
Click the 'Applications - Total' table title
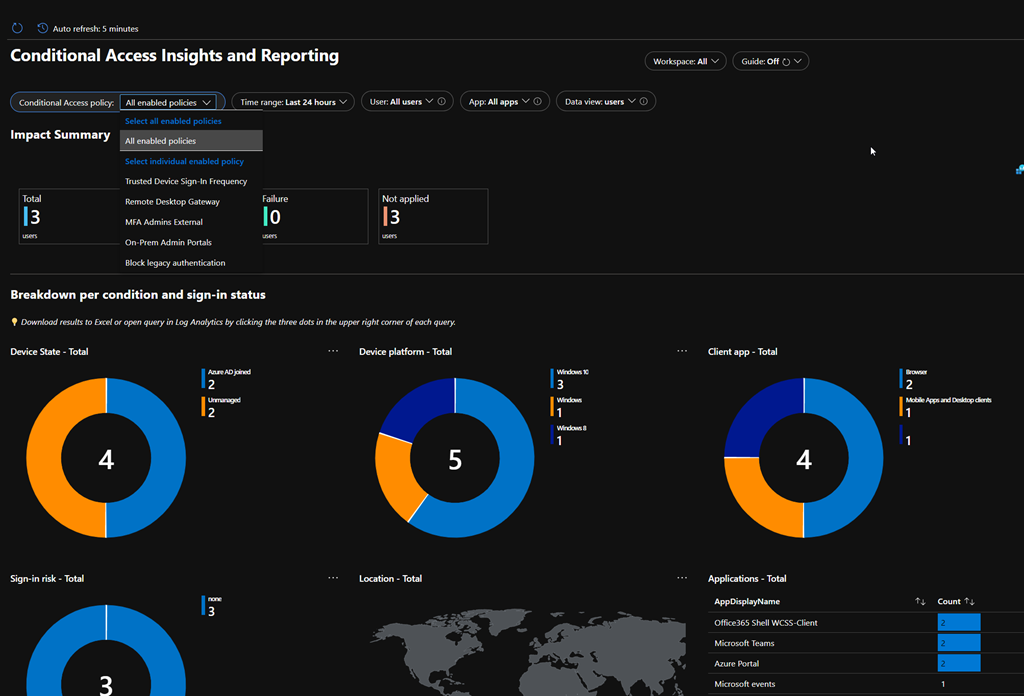747,578
